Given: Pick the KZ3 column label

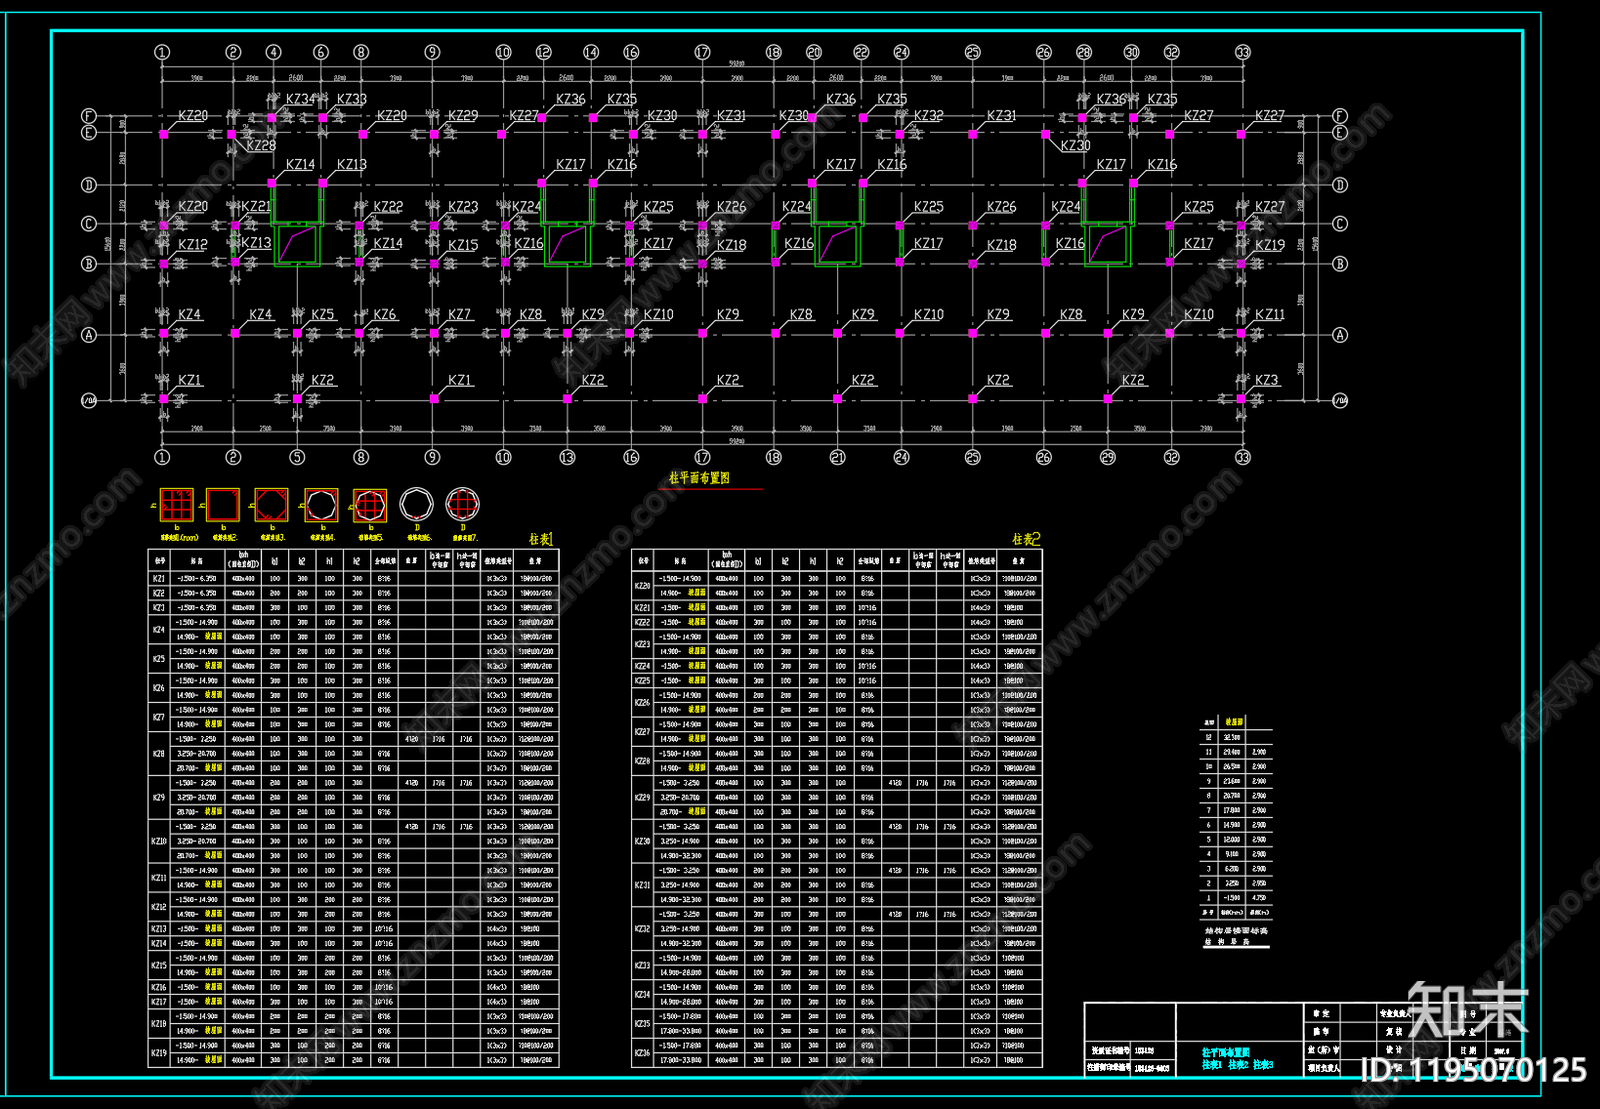Looking at the screenshot, I should [1267, 381].
